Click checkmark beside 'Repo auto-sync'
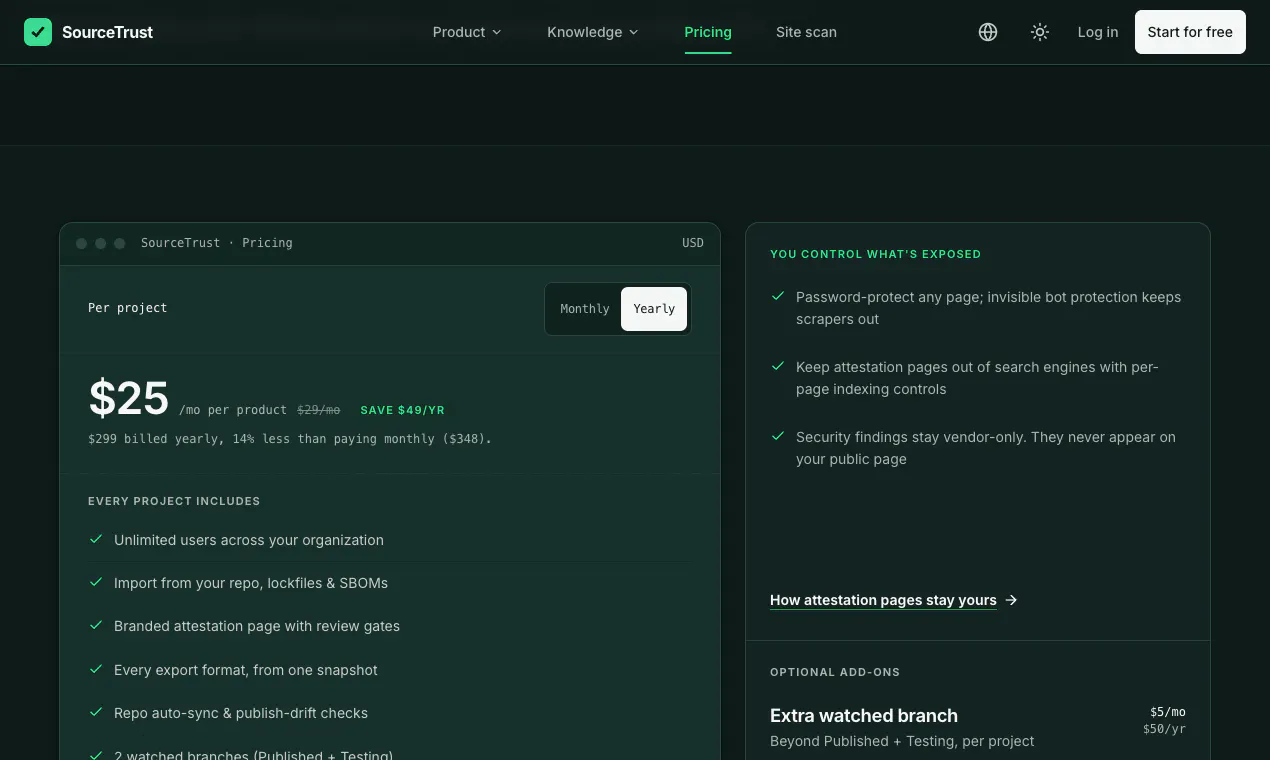This screenshot has width=1270, height=760. (x=96, y=712)
